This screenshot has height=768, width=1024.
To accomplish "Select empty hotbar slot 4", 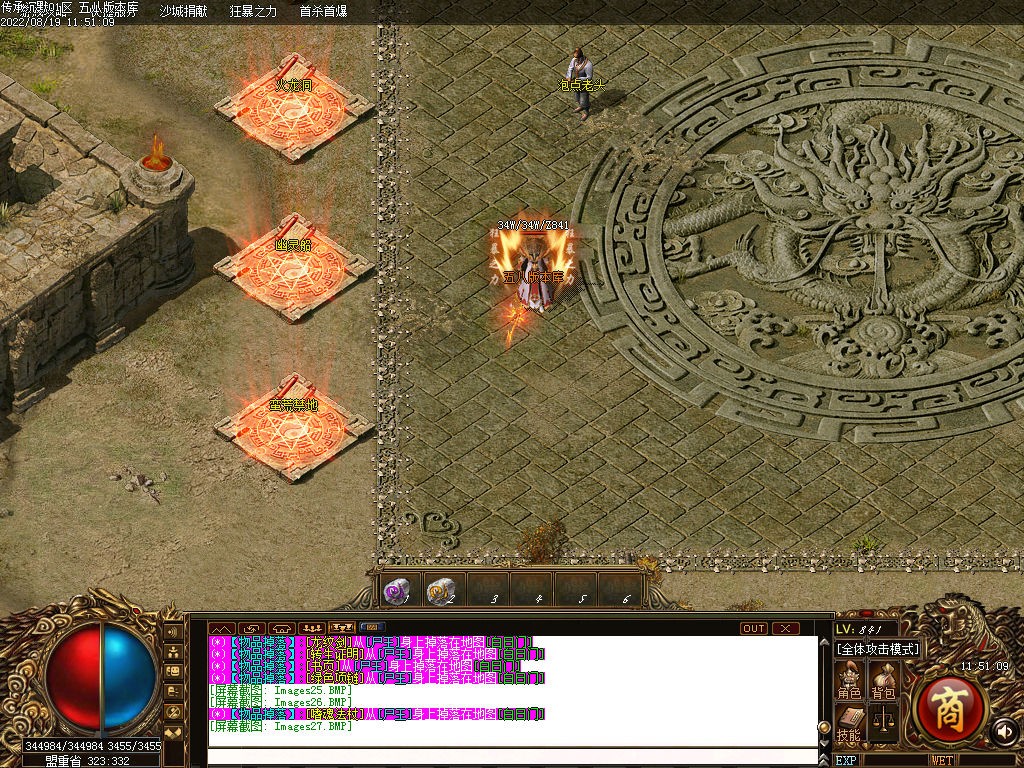I will click(533, 590).
